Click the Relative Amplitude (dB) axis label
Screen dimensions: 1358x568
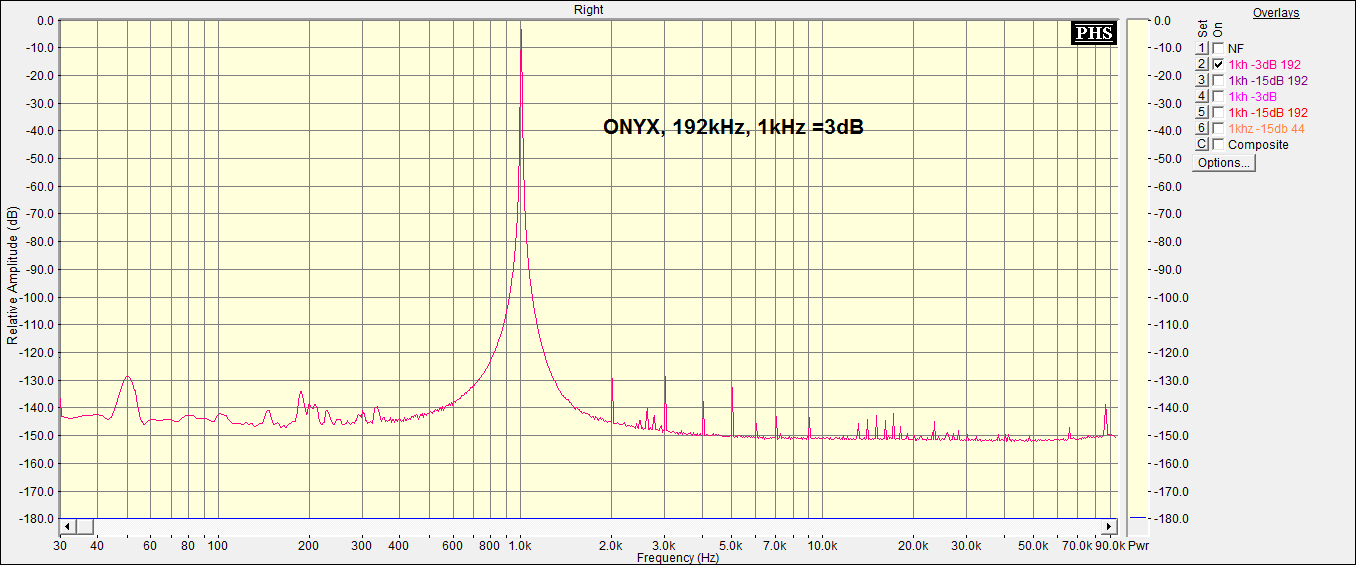pyautogui.click(x=12, y=276)
